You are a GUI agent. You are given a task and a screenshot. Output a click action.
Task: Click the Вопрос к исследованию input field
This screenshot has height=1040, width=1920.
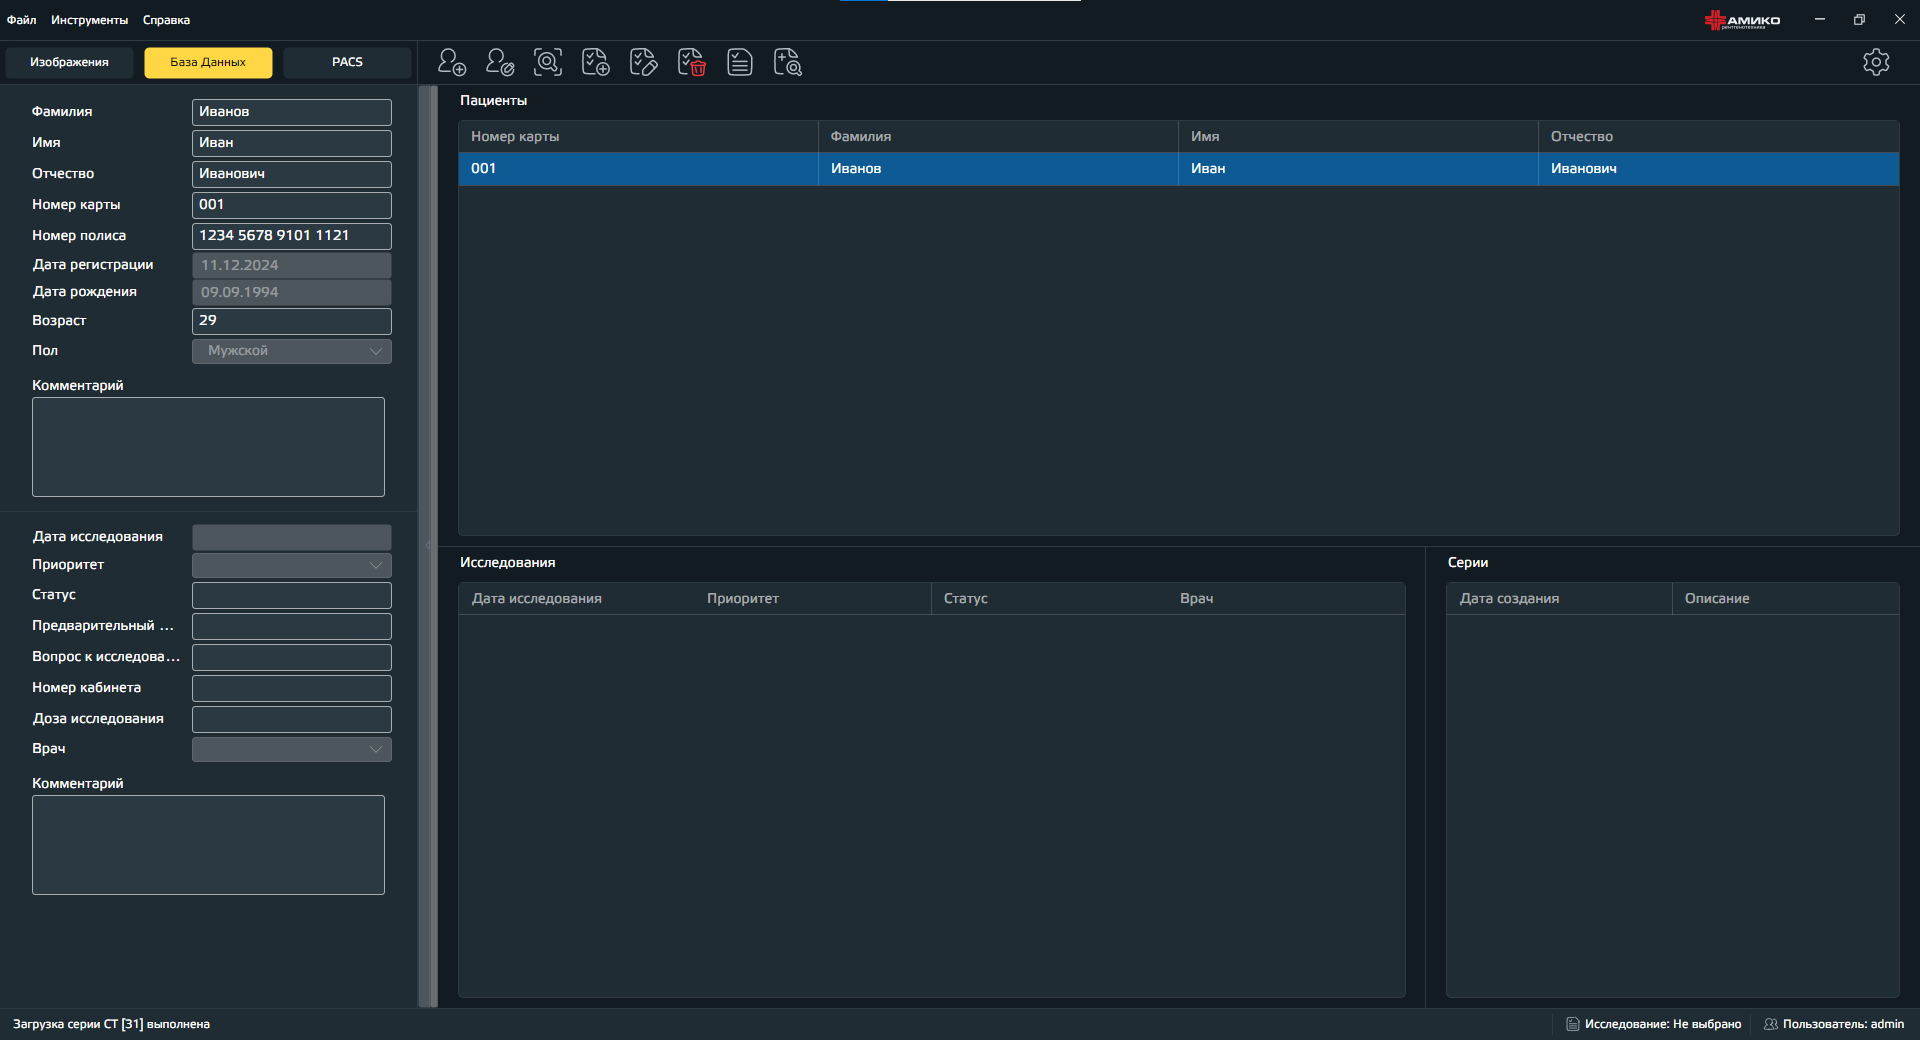click(292, 658)
